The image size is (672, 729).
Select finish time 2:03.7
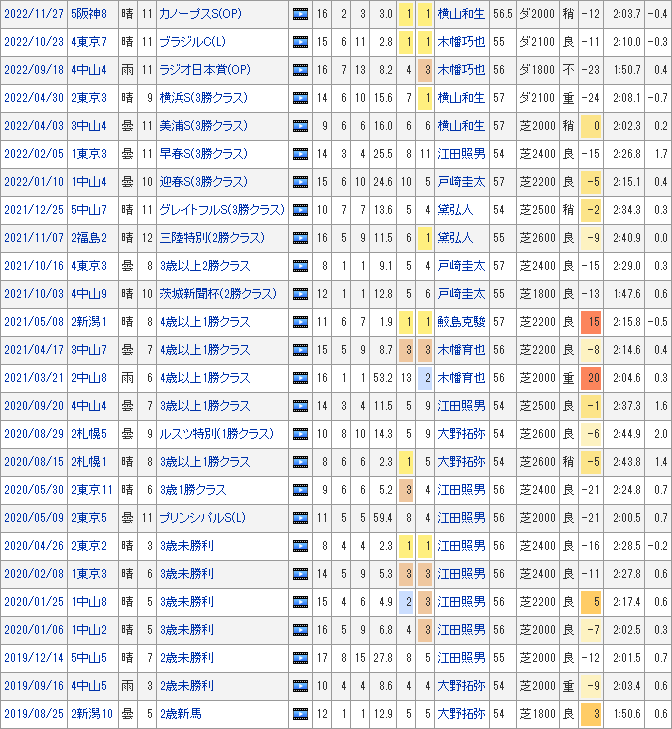point(627,14)
